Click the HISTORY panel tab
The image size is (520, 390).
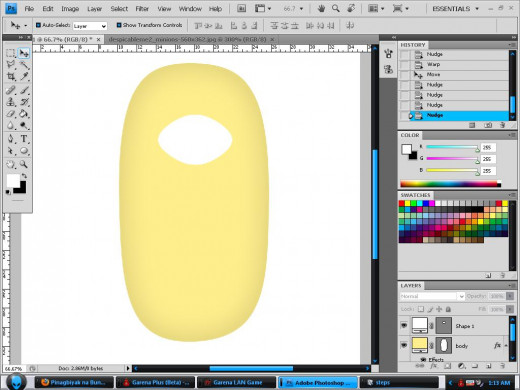coord(413,45)
